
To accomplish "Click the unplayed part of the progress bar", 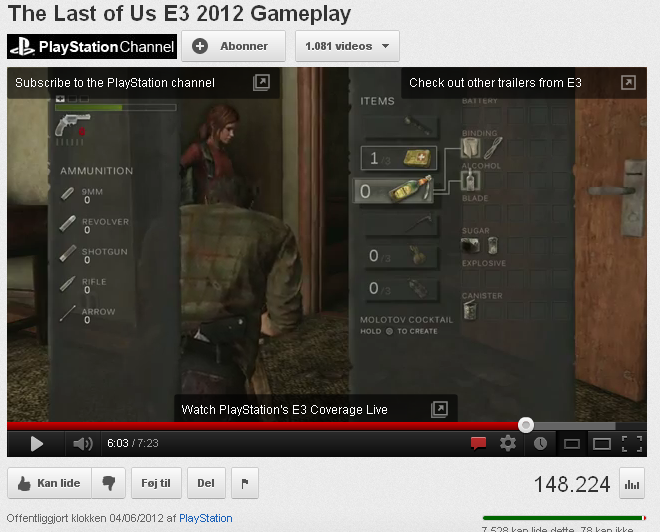I will click(x=590, y=426).
